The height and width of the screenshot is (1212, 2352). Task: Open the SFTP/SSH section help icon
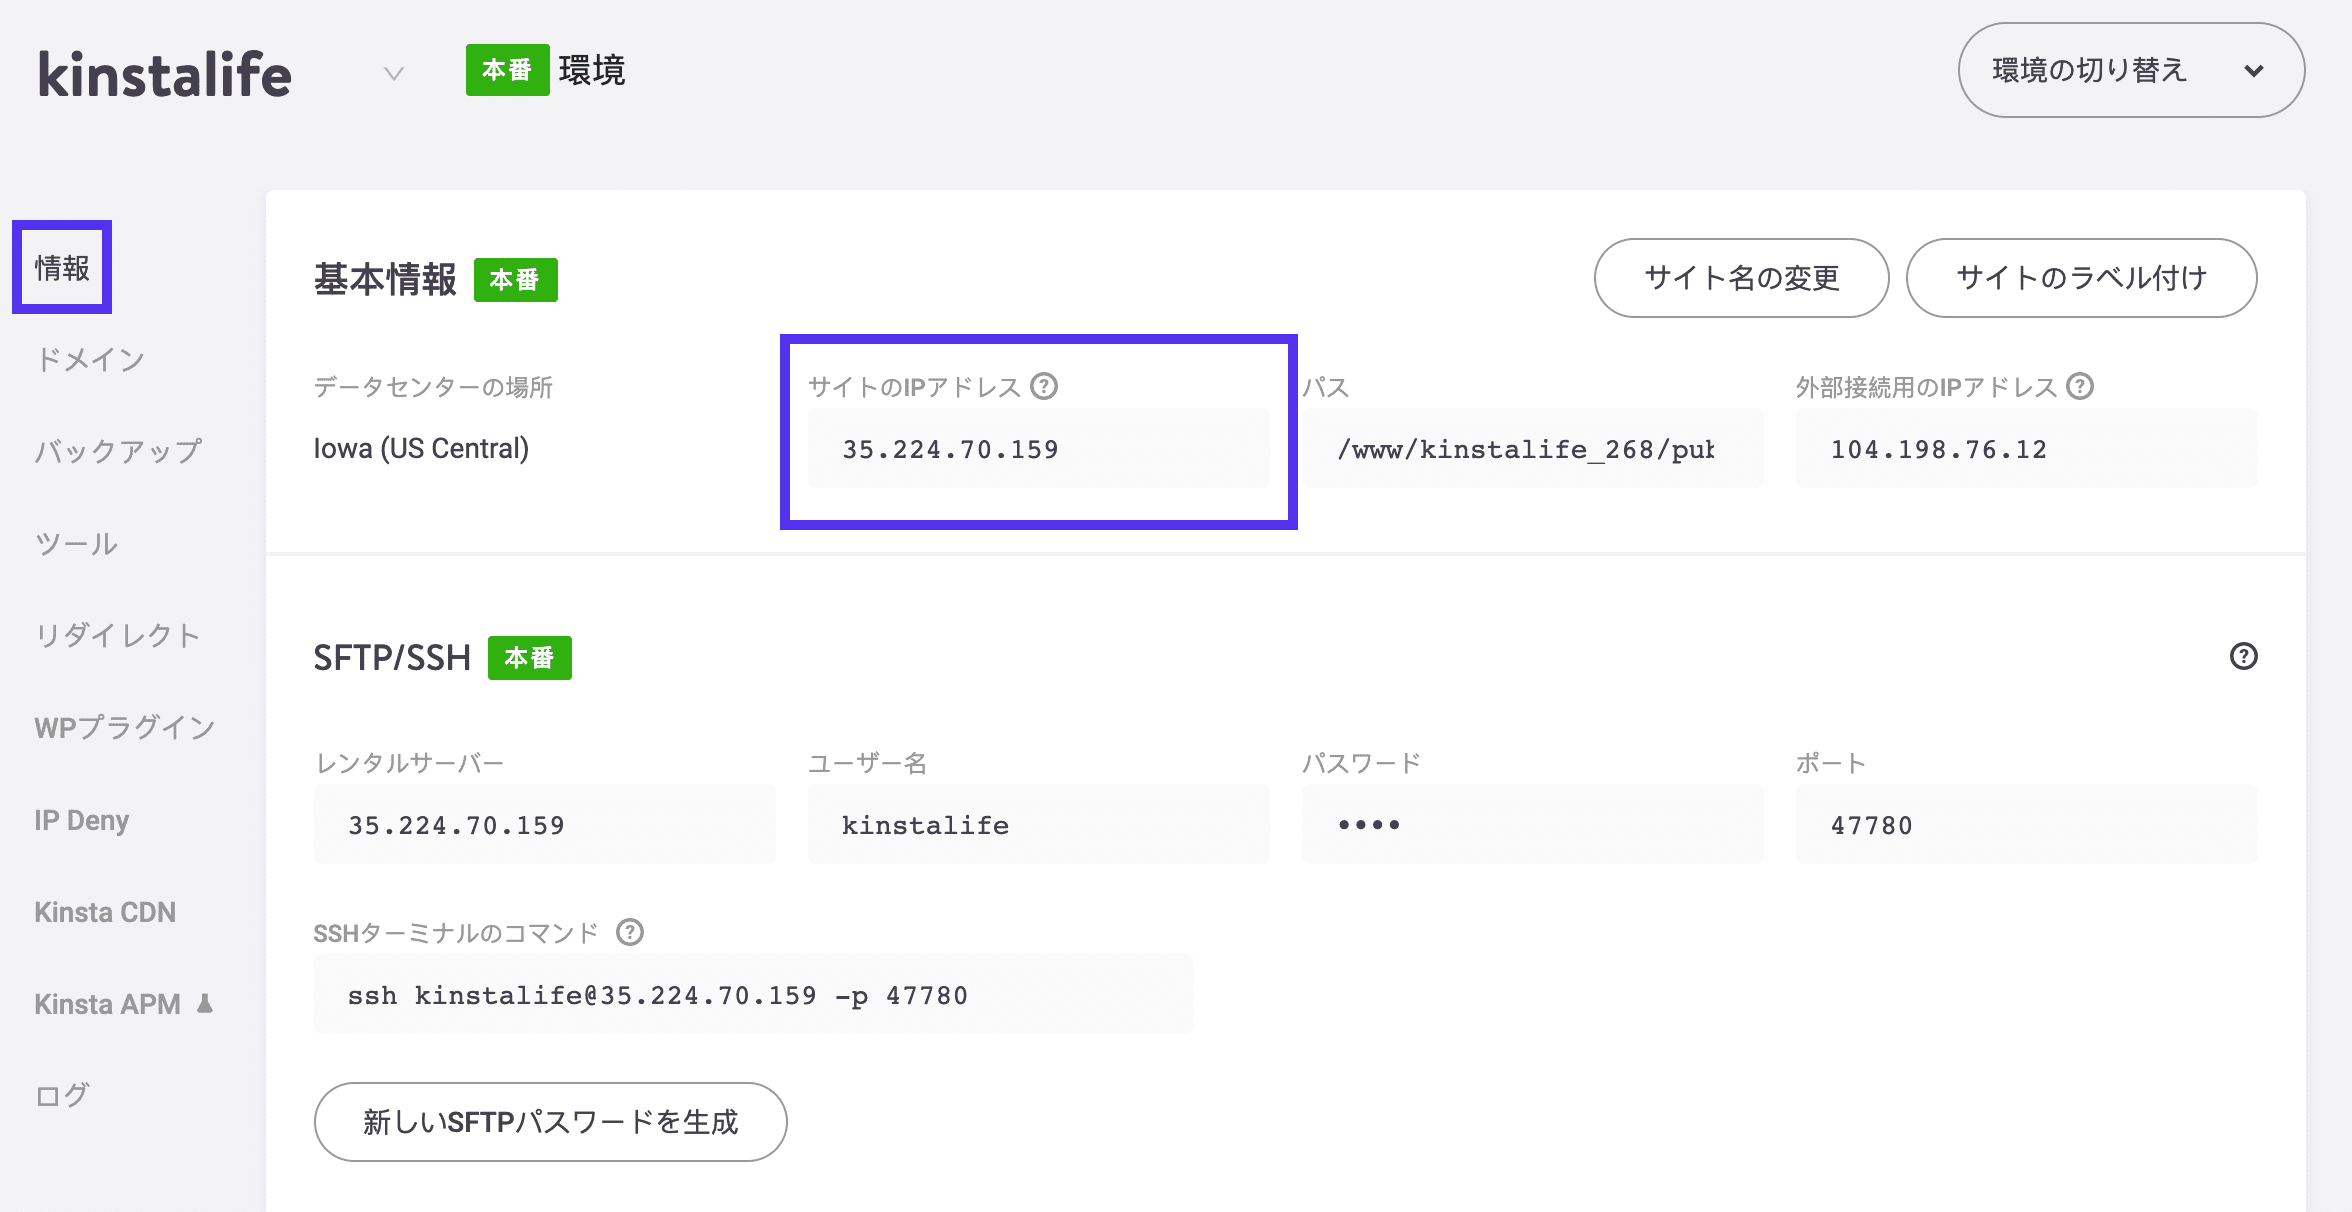[2244, 656]
